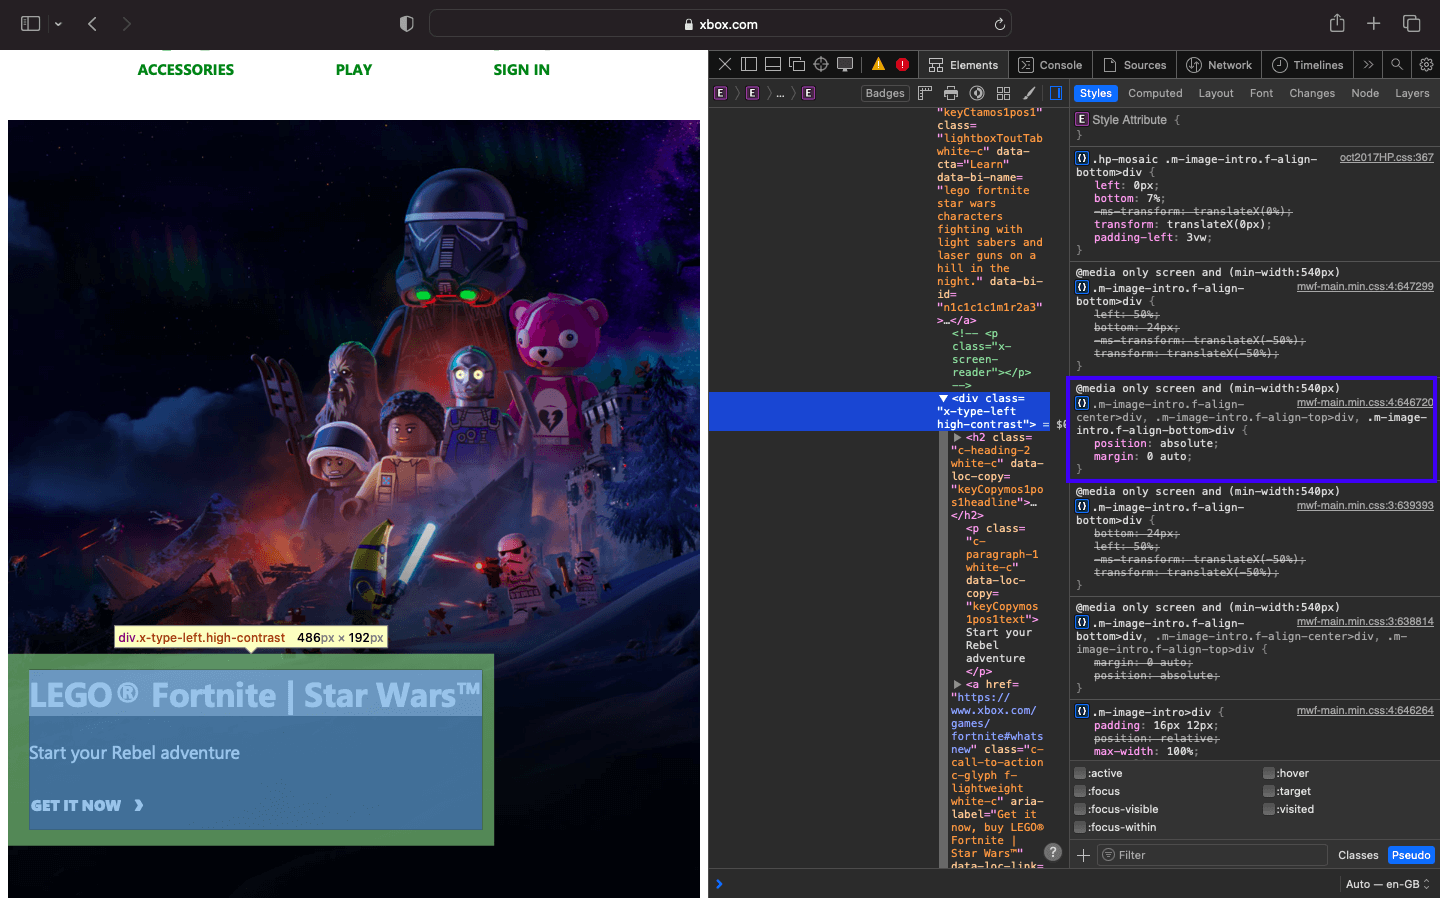Toggle dark appearance override icon
This screenshot has width=1440, height=898.
click(977, 93)
